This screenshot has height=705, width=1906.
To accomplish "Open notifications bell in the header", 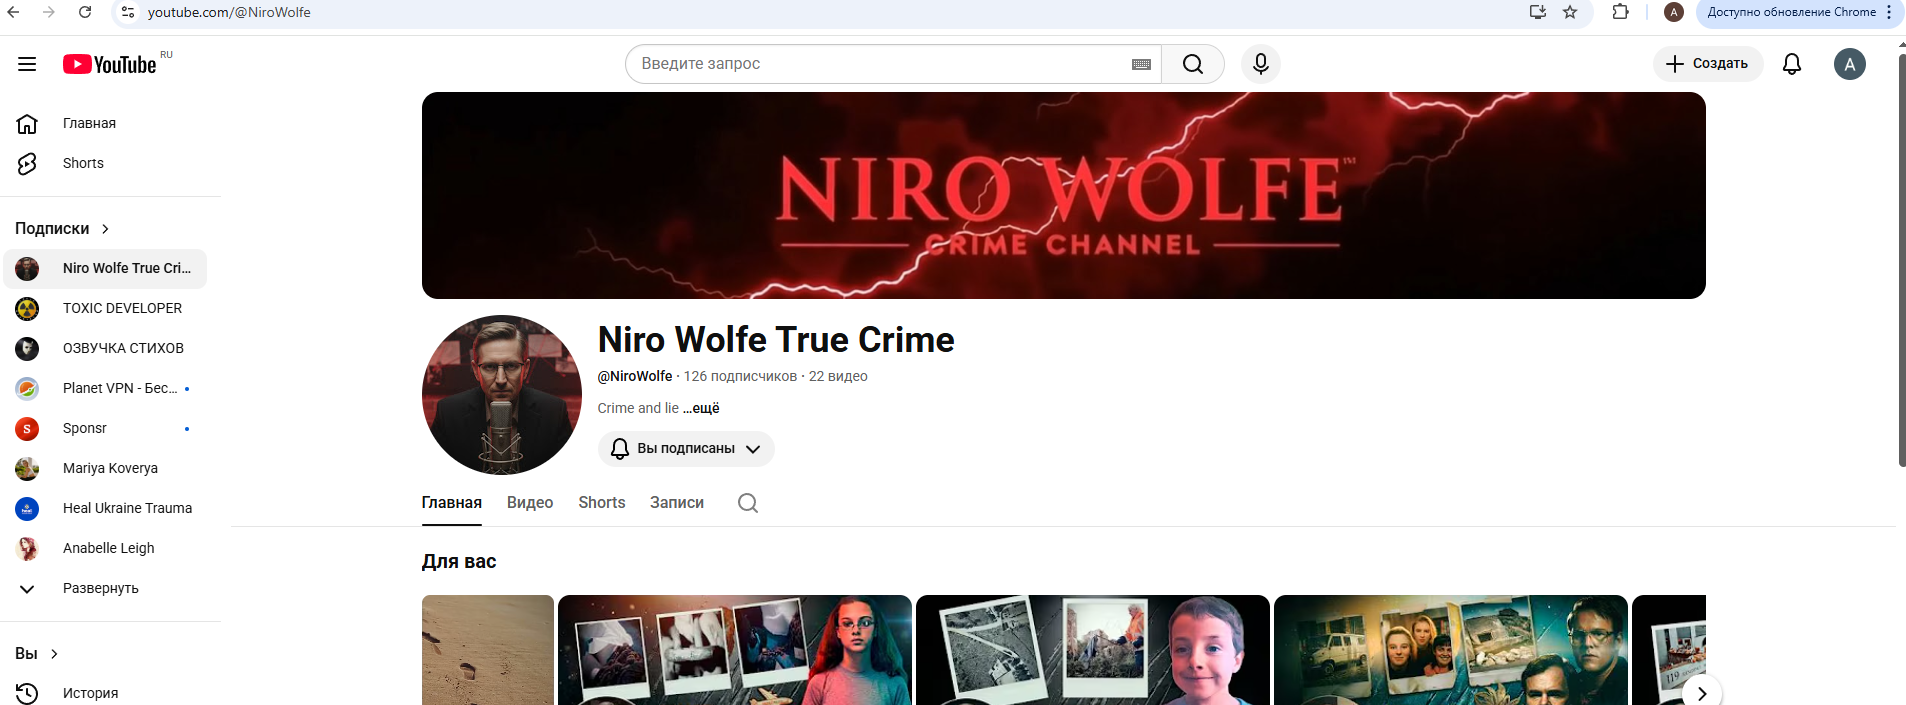I will tap(1792, 64).
